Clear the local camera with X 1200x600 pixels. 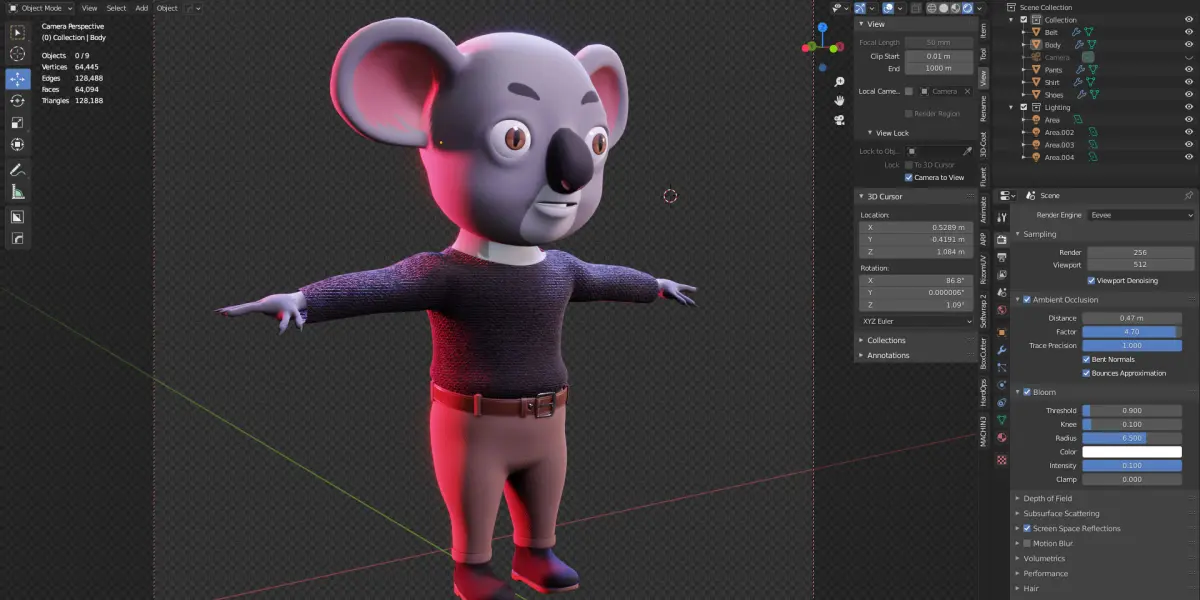[x=967, y=91]
